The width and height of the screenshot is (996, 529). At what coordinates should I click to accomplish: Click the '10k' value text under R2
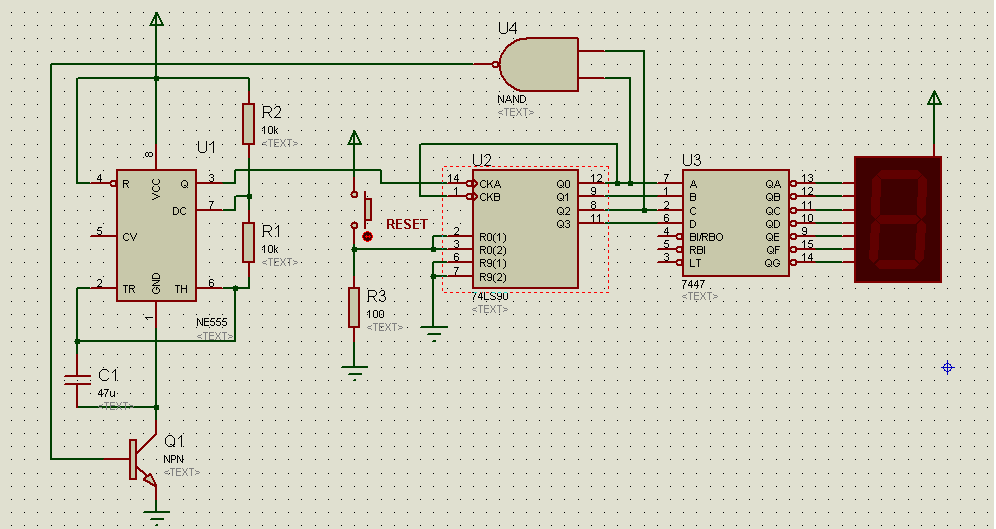pyautogui.click(x=270, y=130)
